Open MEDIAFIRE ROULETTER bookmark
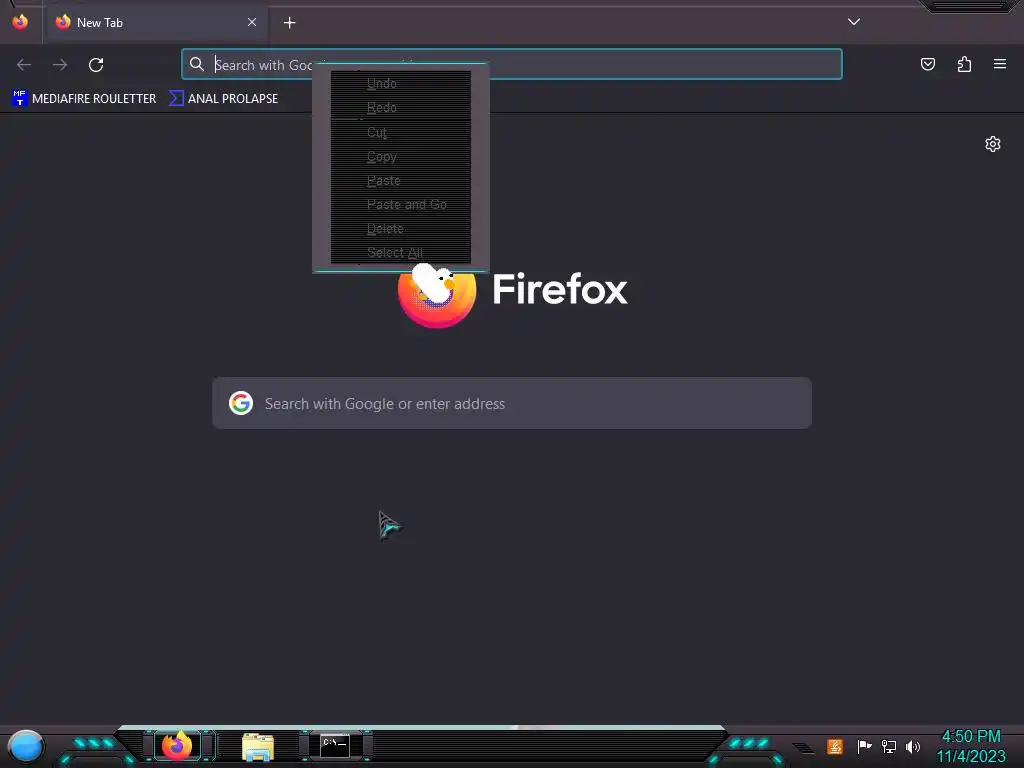Screen dimensions: 1024x768 (x=84, y=99)
